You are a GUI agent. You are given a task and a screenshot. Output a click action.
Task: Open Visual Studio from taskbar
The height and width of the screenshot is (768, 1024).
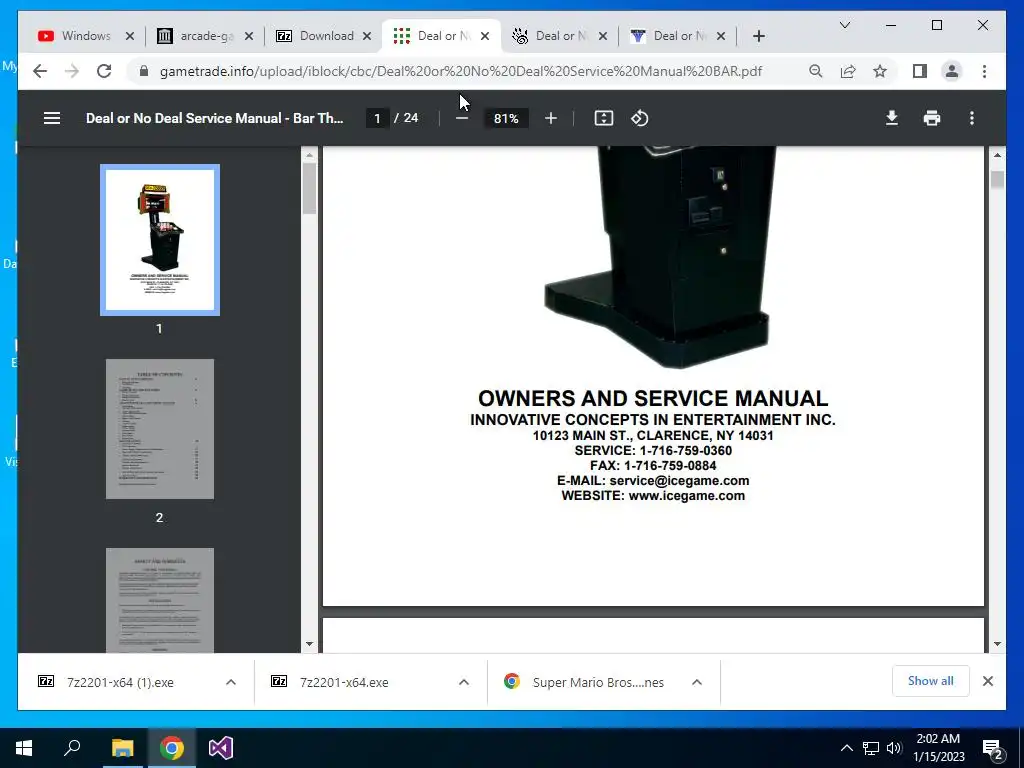[x=221, y=748]
